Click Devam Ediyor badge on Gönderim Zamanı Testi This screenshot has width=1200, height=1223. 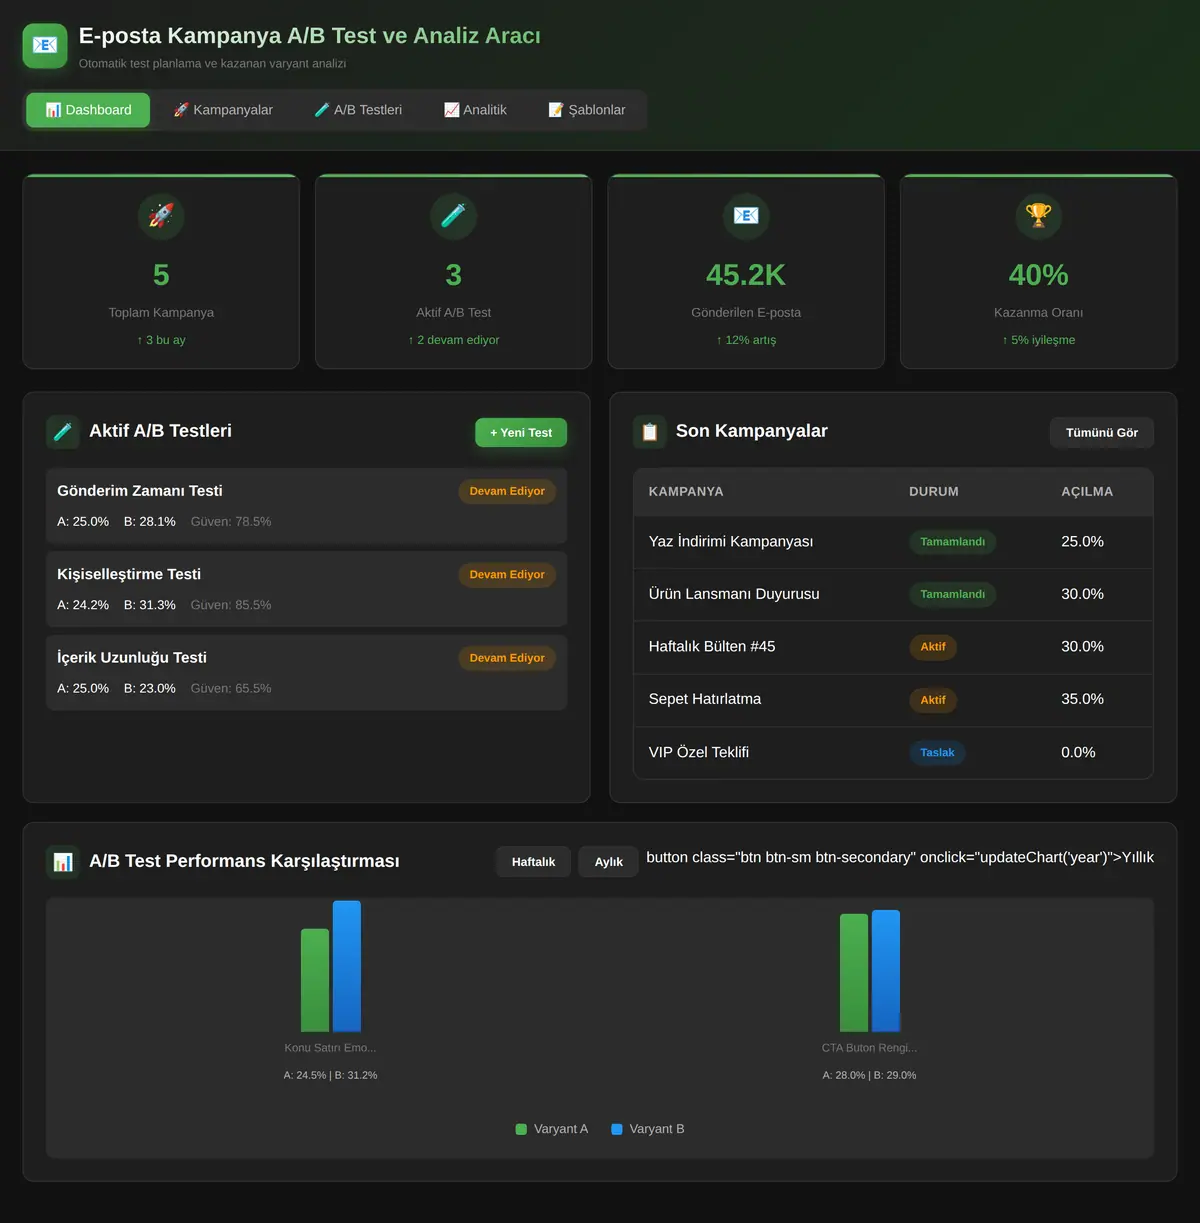click(507, 491)
